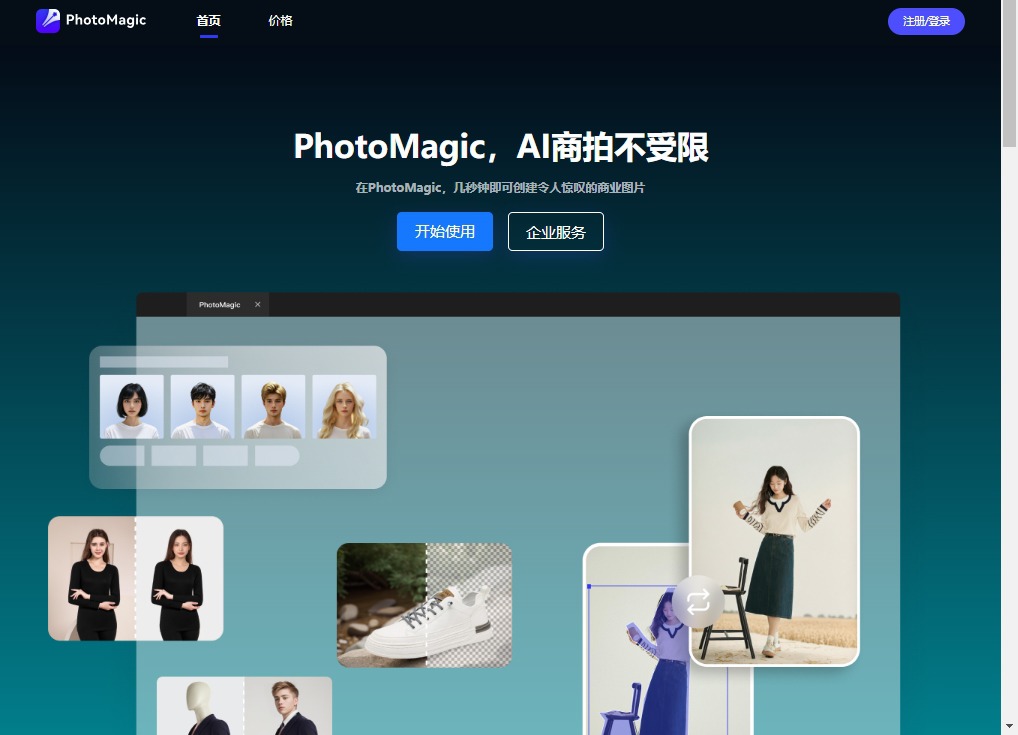Click the page vertical scrollbar thumb

tap(1009, 73)
